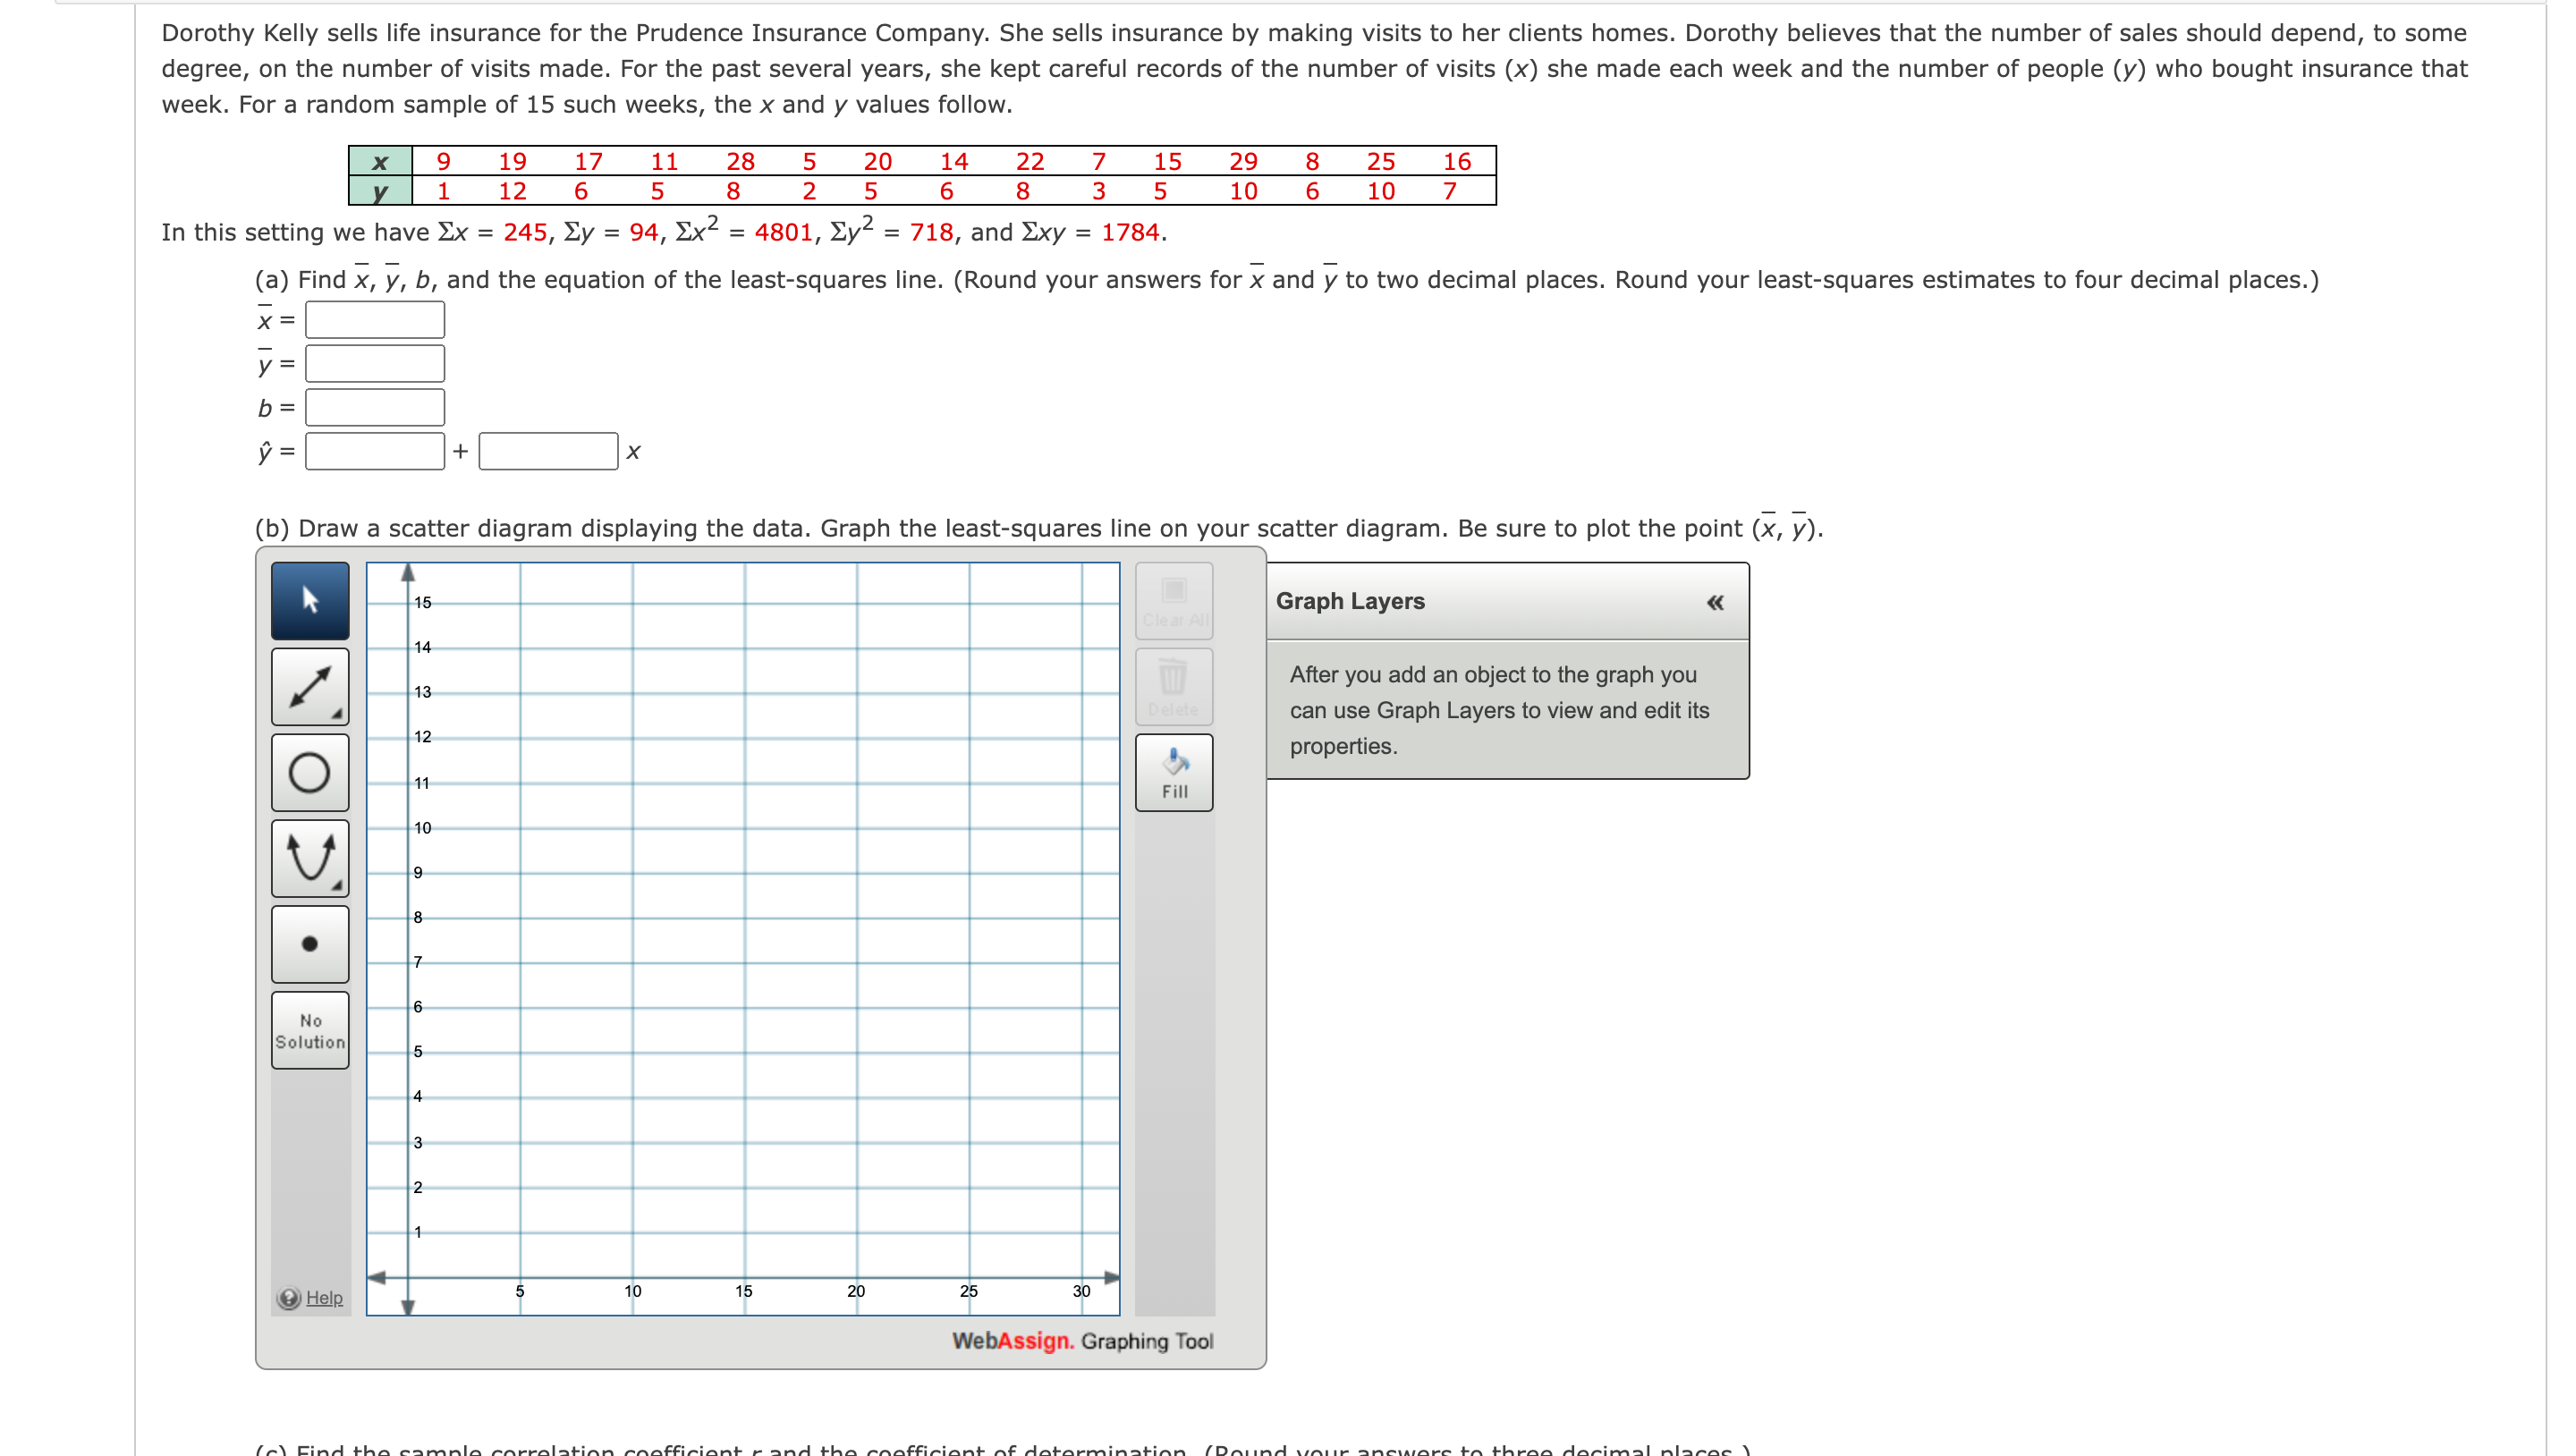Viewport: 2576px width, 1456px height.
Task: Expand the line tool variant options triangle
Action: (339, 714)
